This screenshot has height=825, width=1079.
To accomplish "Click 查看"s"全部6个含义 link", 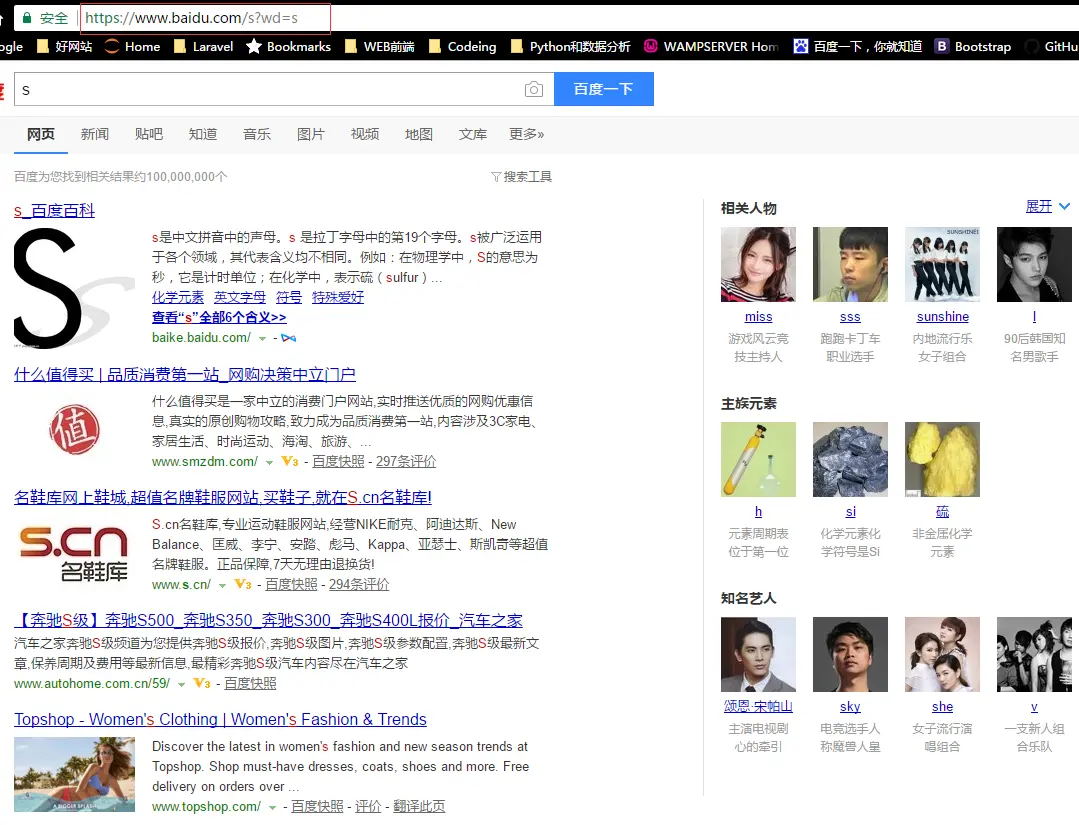I will 219,317.
